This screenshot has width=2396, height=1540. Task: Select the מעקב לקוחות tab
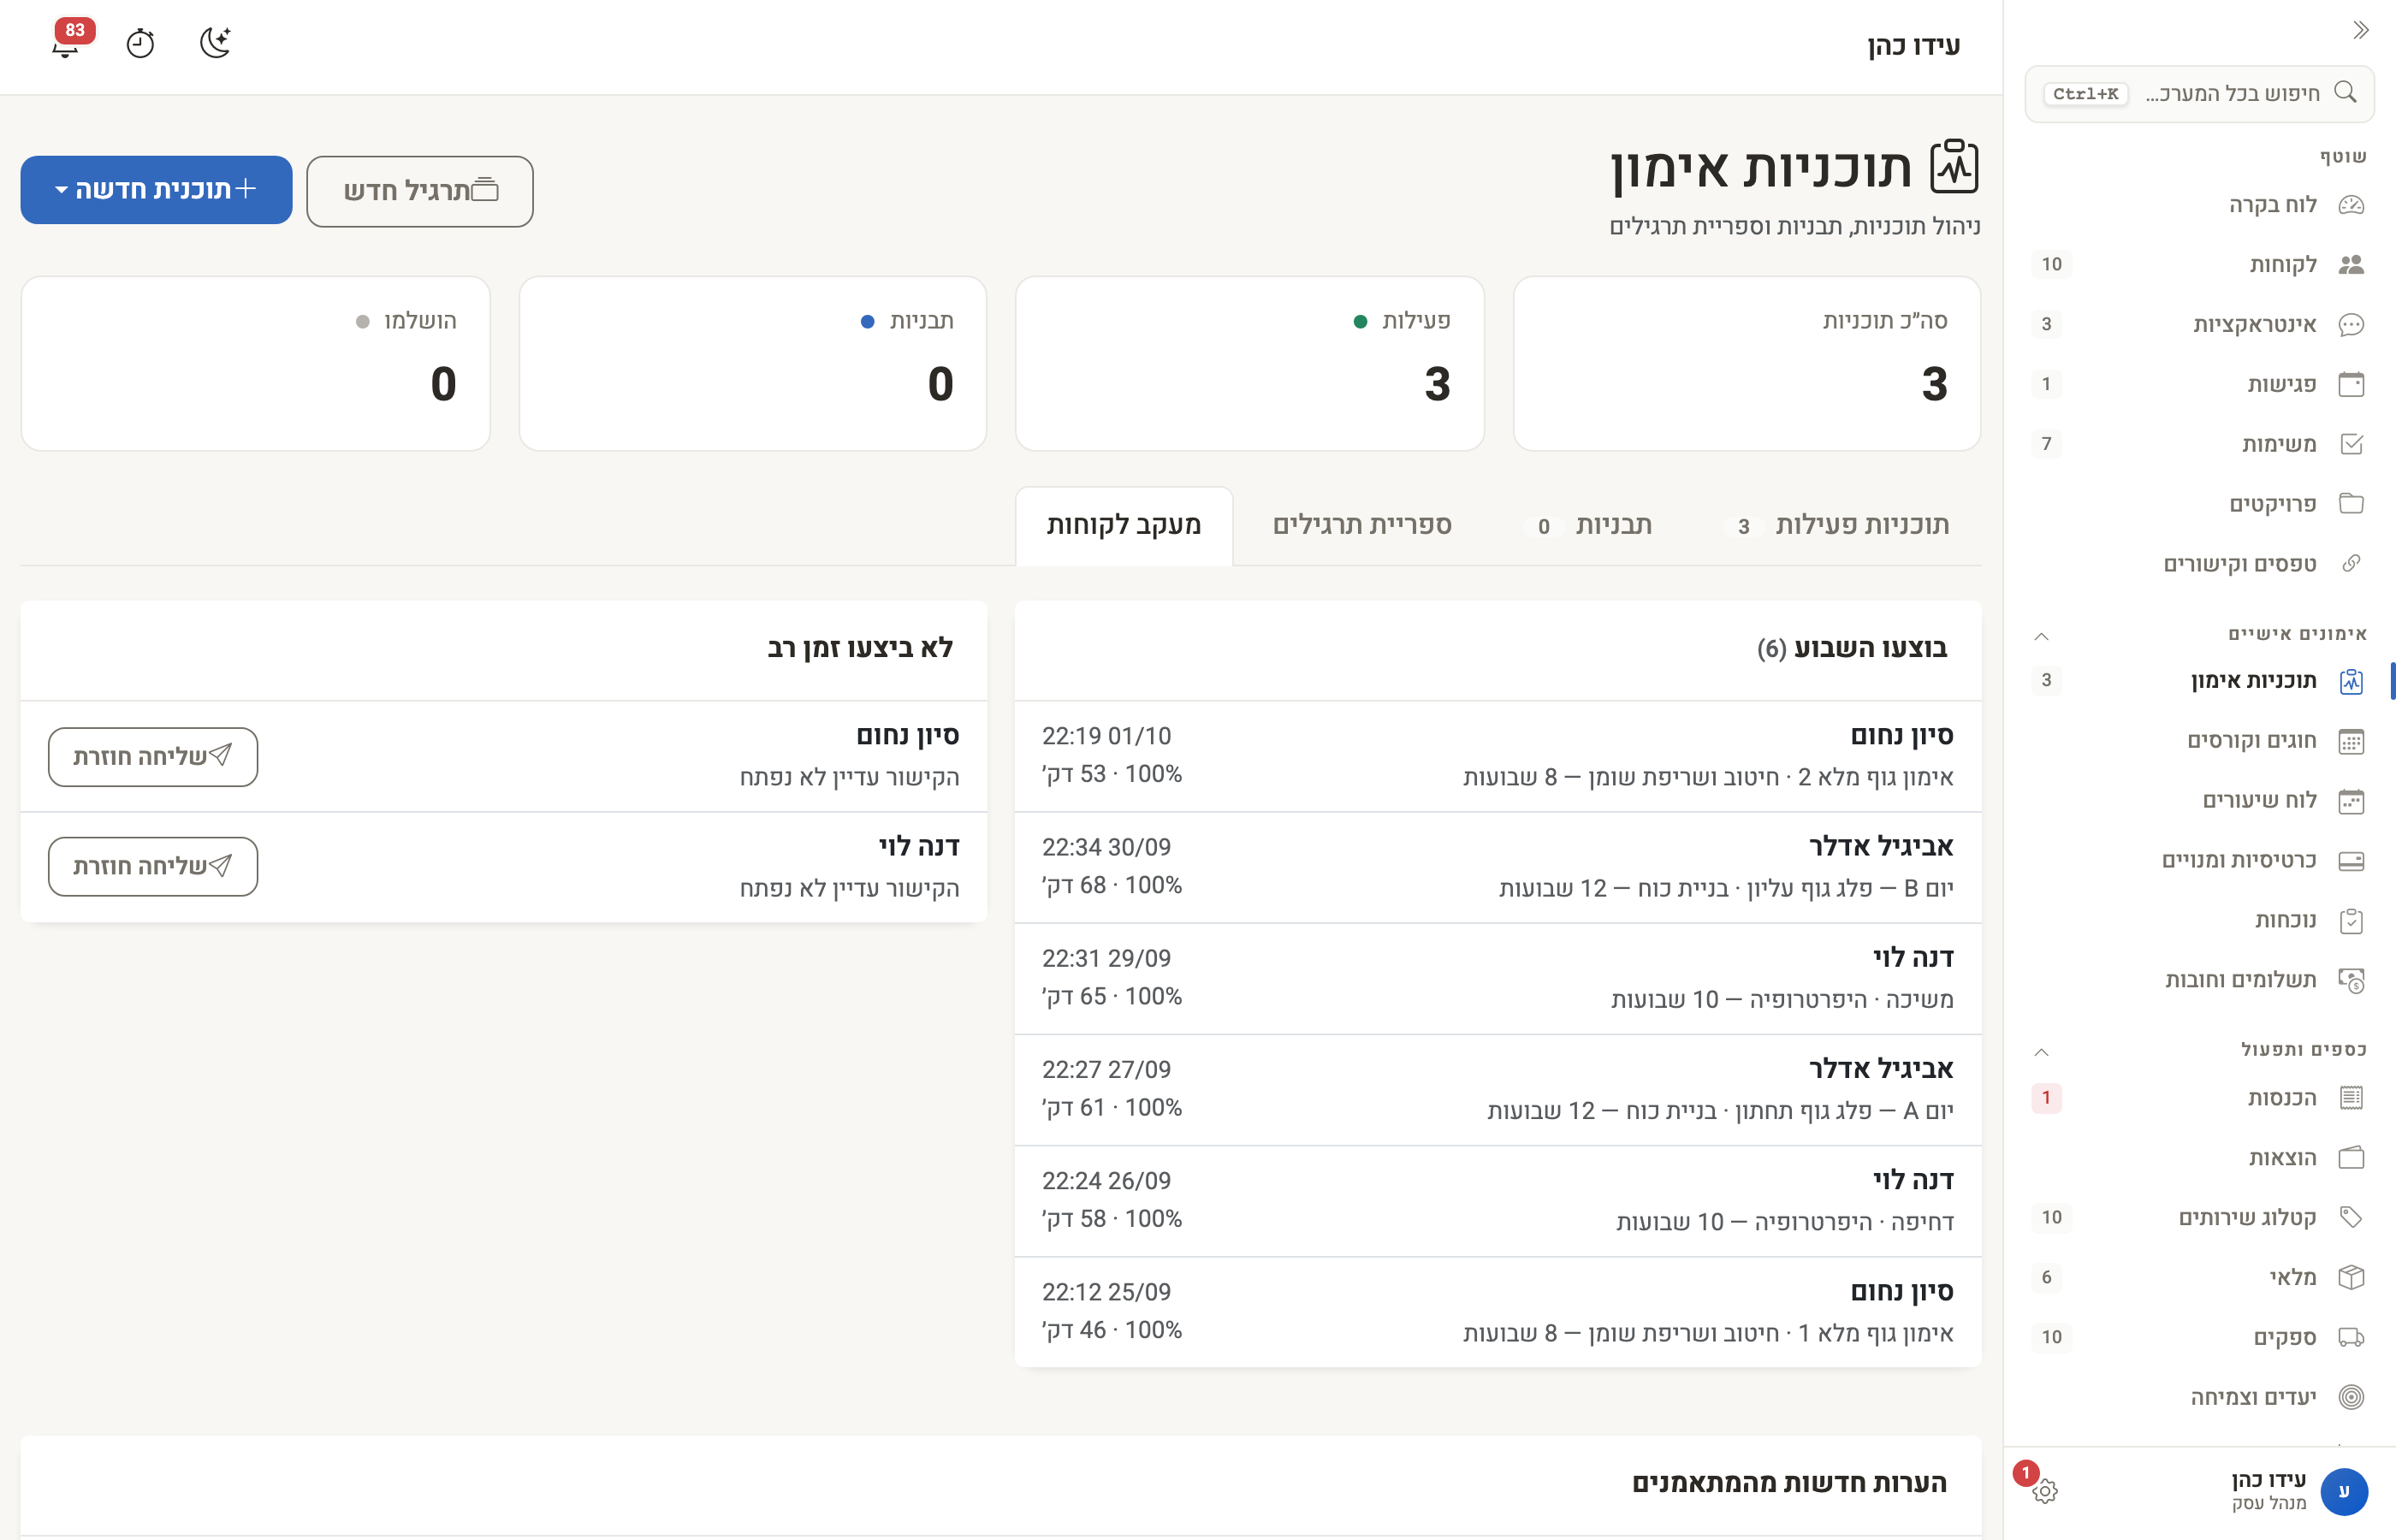[1124, 526]
